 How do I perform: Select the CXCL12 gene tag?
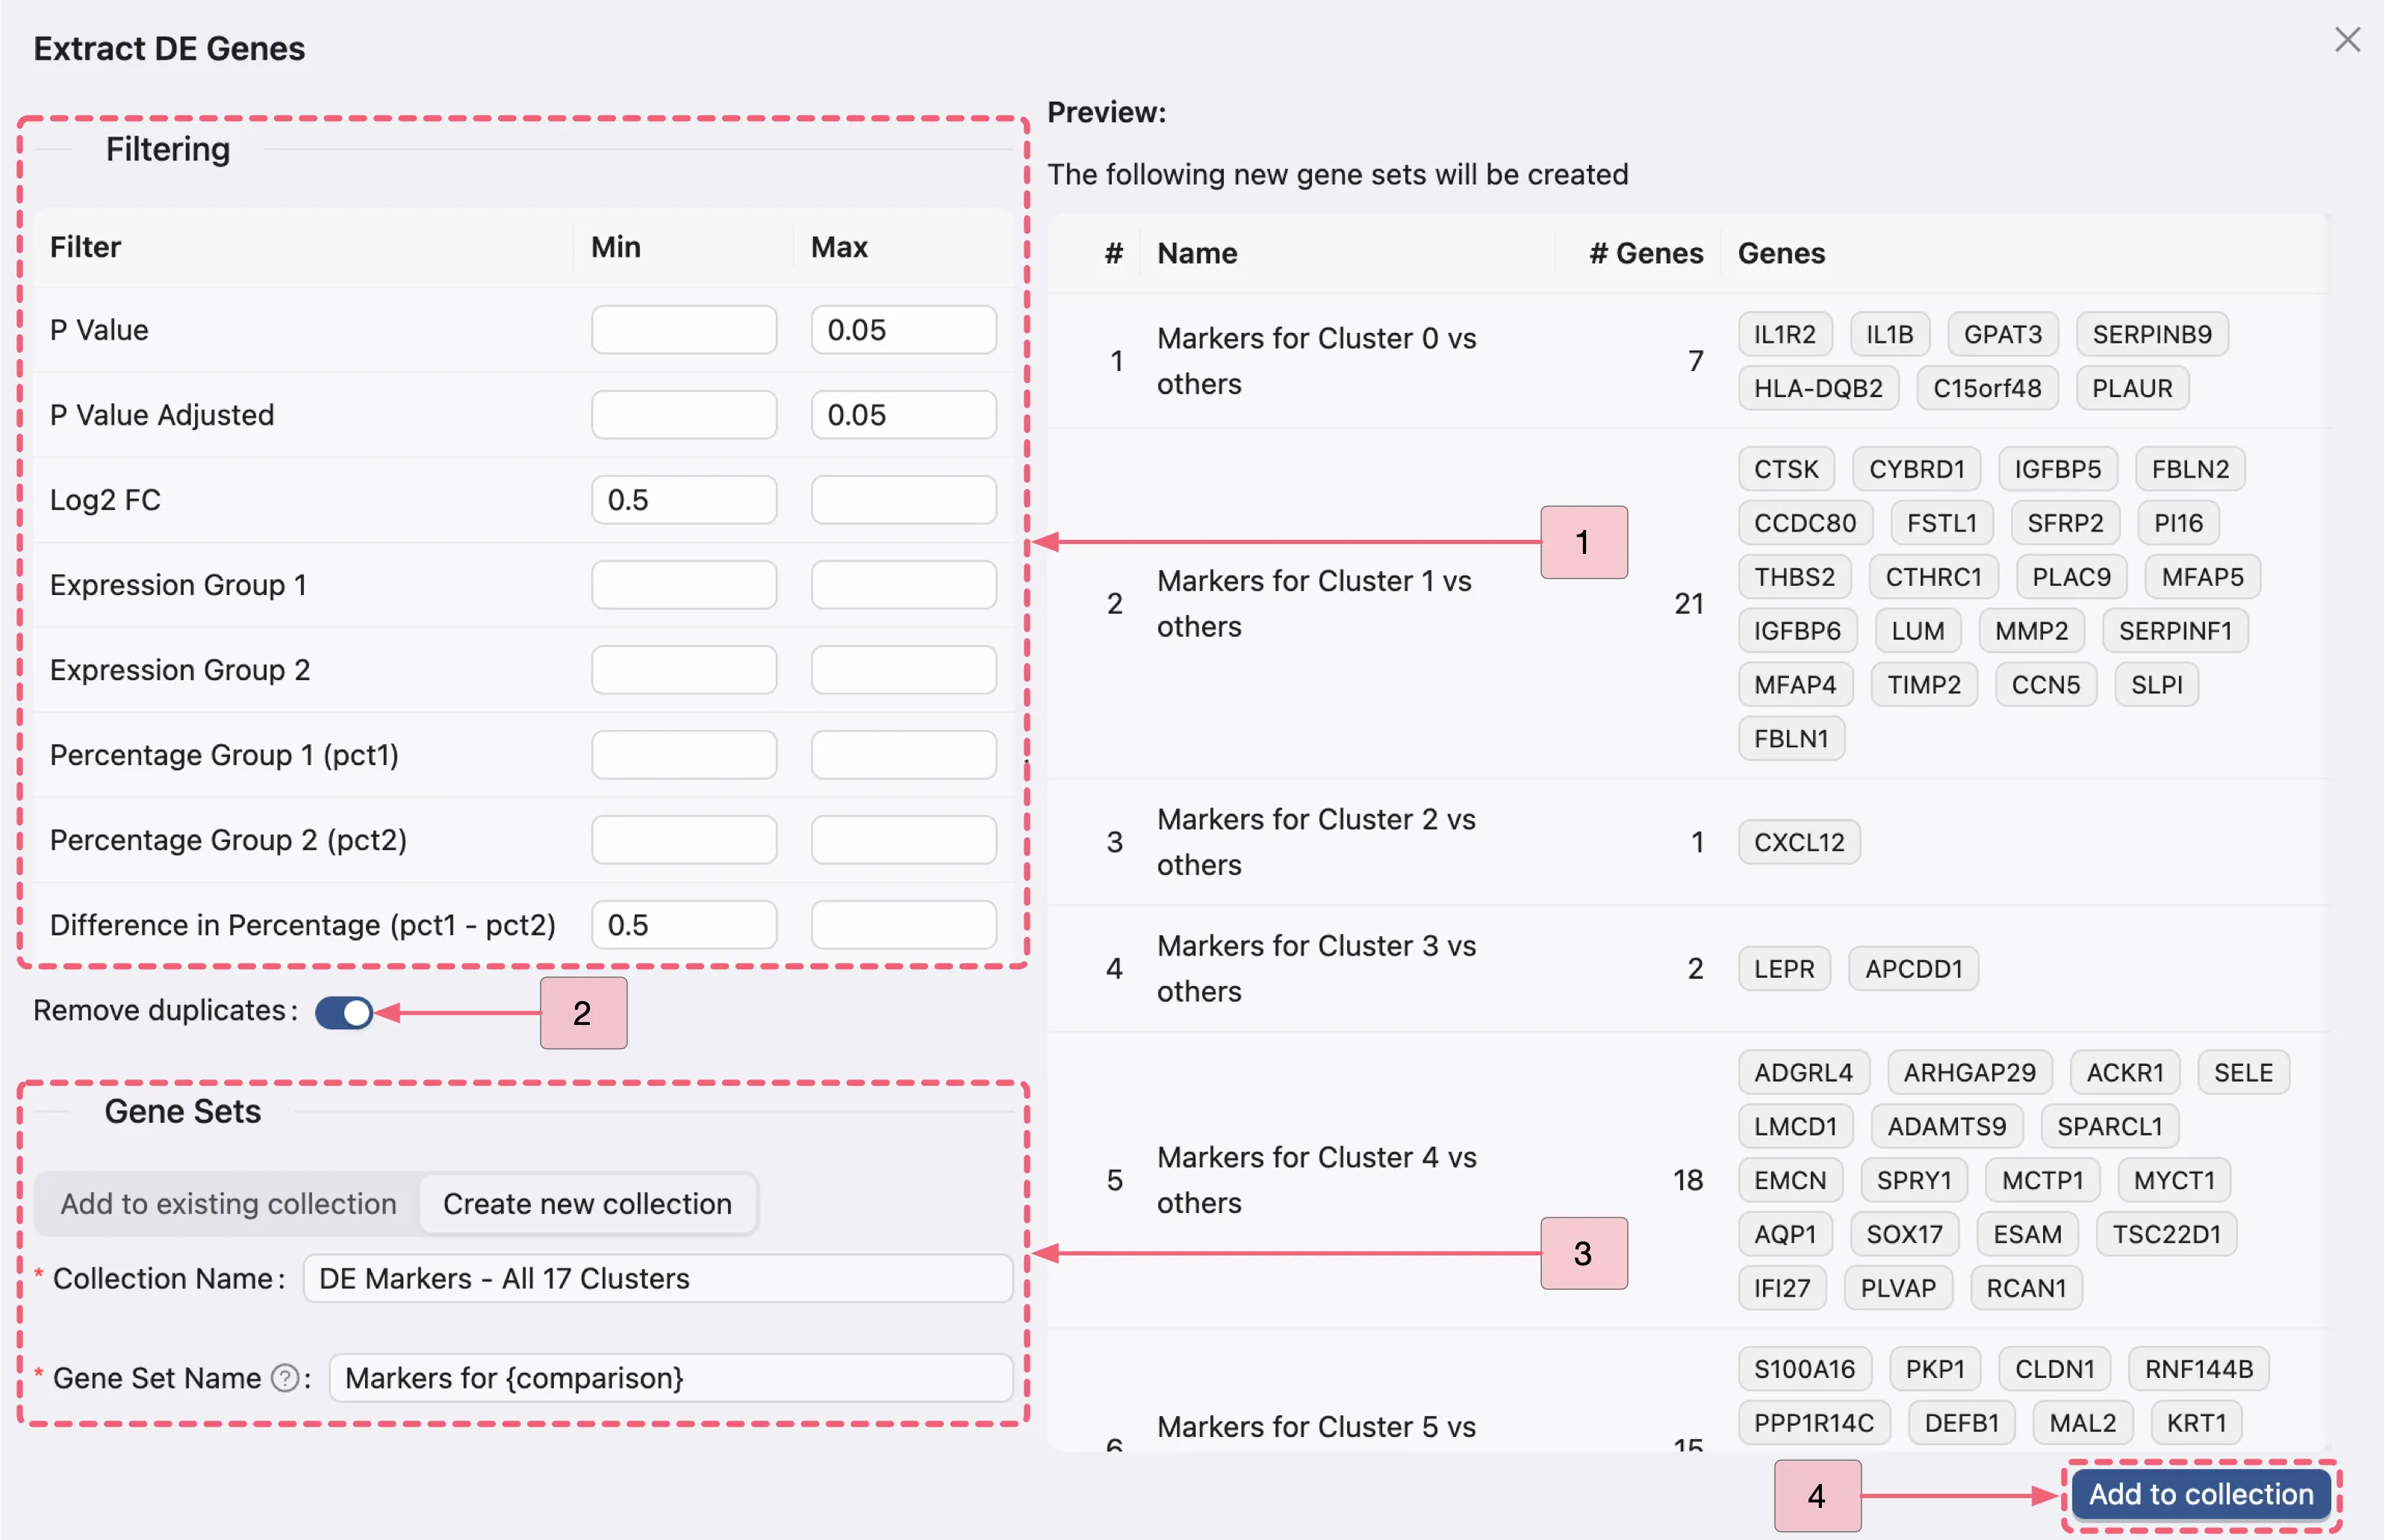pyautogui.click(x=1798, y=841)
